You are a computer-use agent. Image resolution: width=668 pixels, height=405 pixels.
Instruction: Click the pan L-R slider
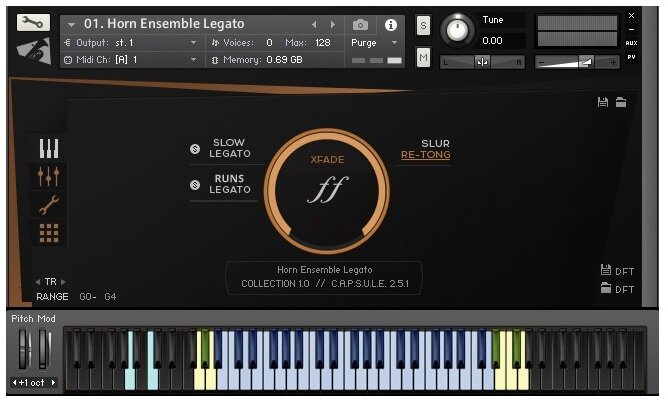pyautogui.click(x=482, y=63)
